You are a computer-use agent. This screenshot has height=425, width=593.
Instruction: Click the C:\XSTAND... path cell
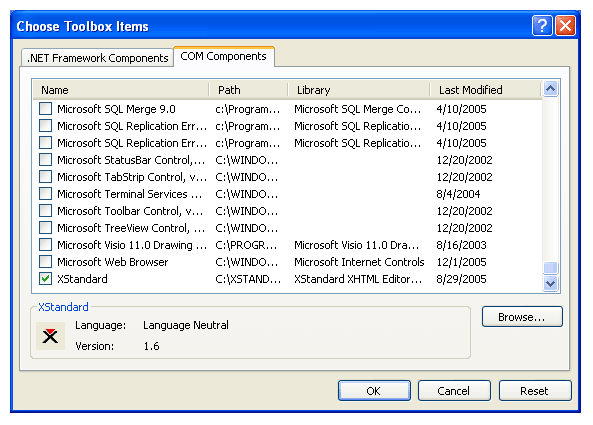pyautogui.click(x=248, y=279)
